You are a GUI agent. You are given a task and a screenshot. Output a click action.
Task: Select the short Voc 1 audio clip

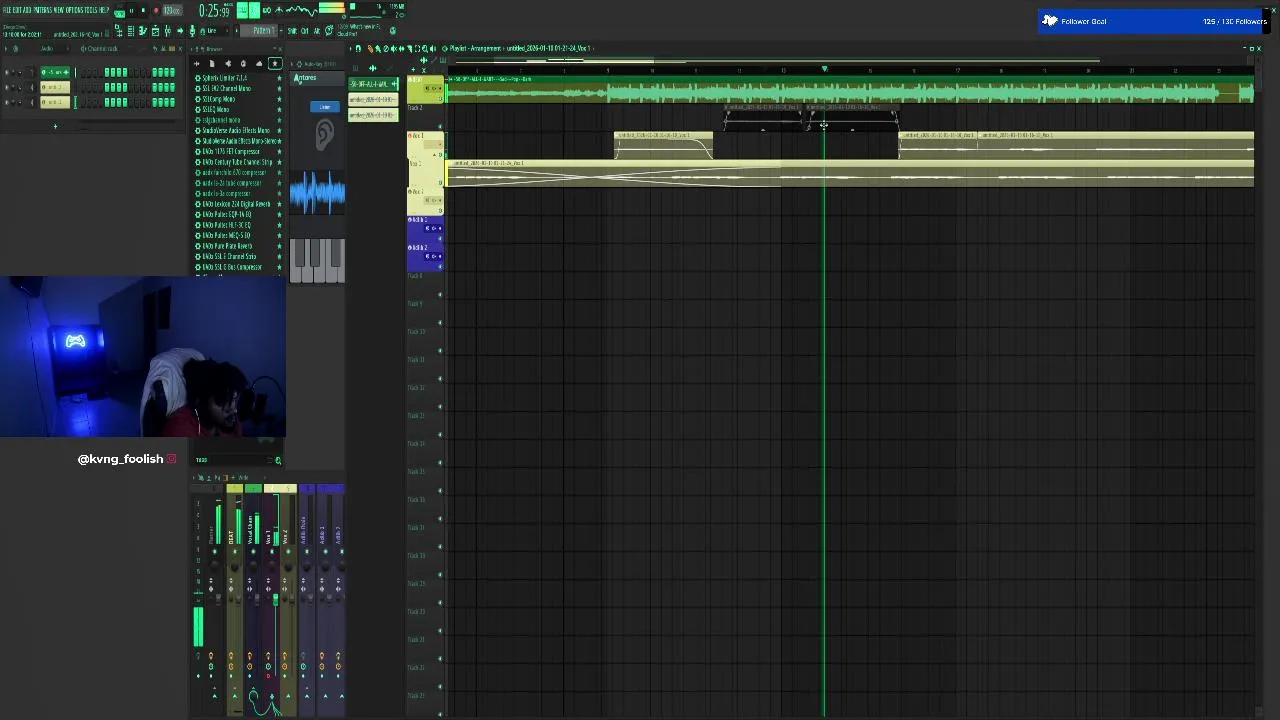pyautogui.click(x=663, y=146)
